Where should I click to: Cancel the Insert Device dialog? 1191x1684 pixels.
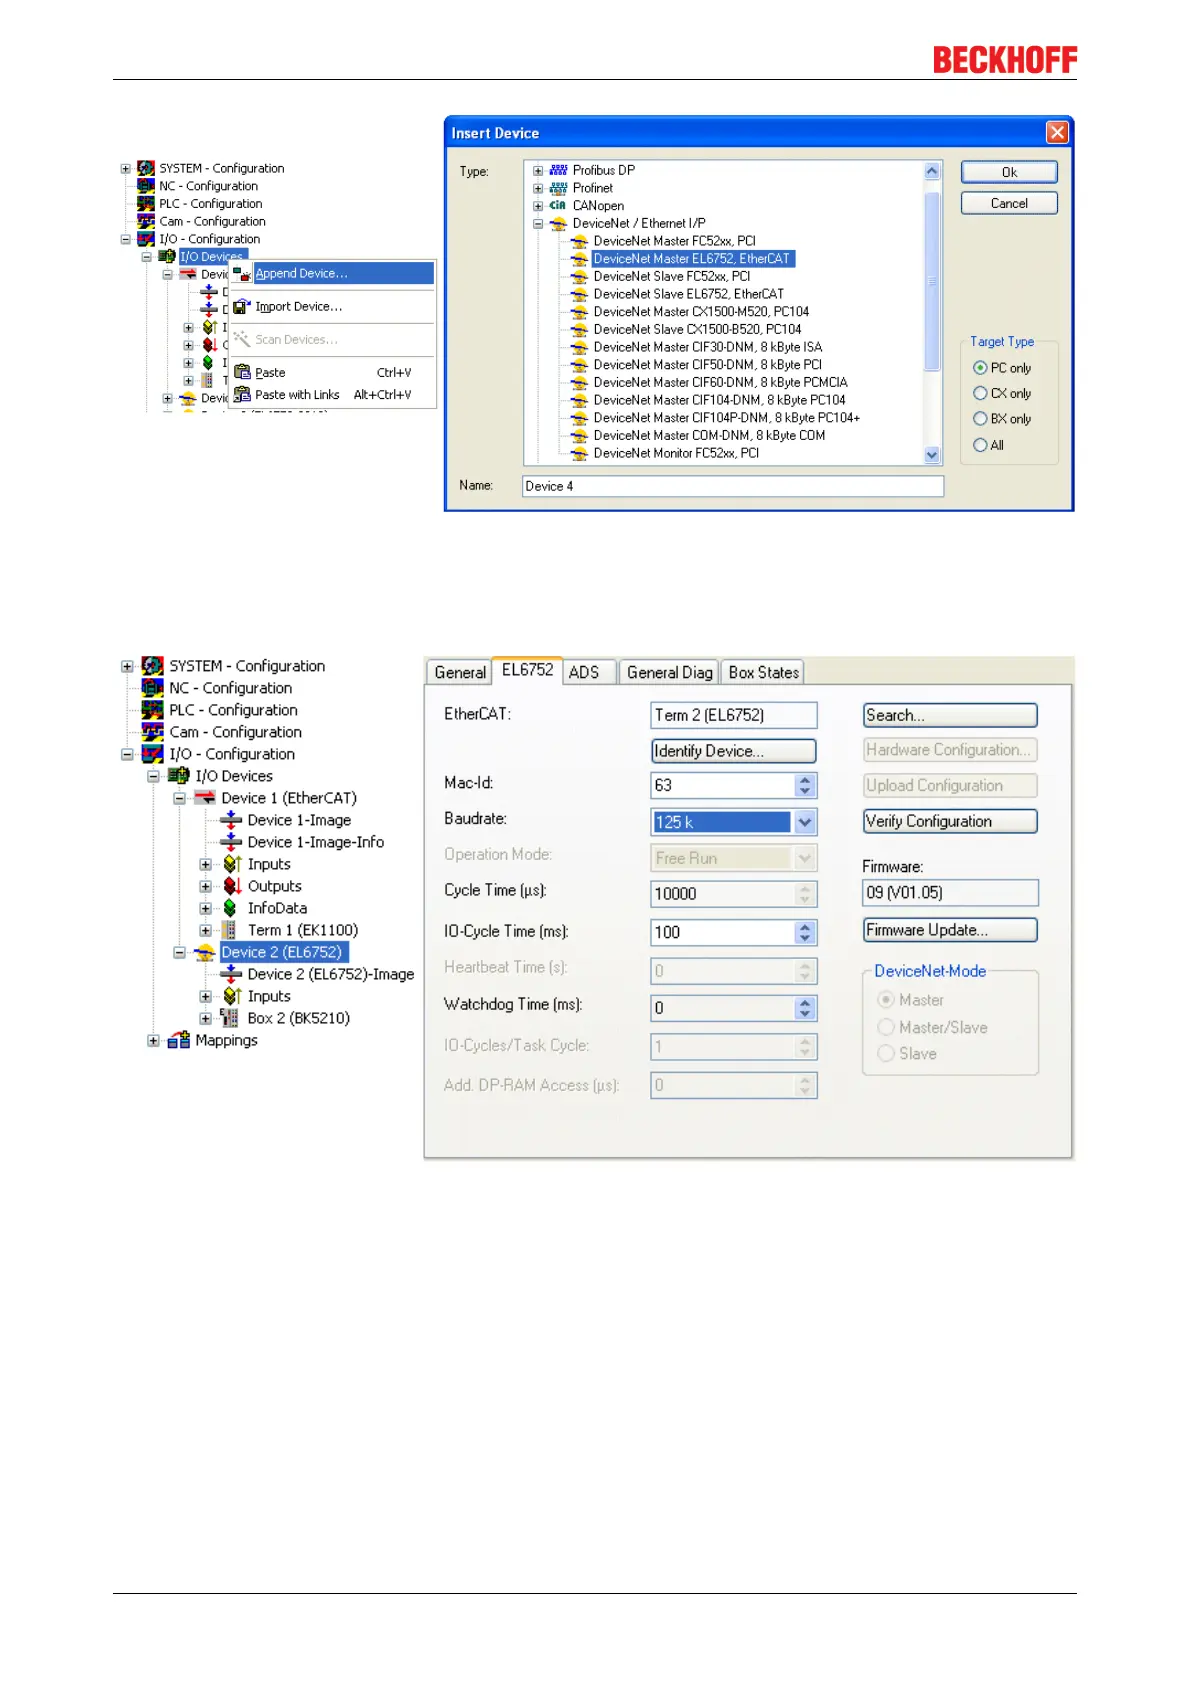1009,203
